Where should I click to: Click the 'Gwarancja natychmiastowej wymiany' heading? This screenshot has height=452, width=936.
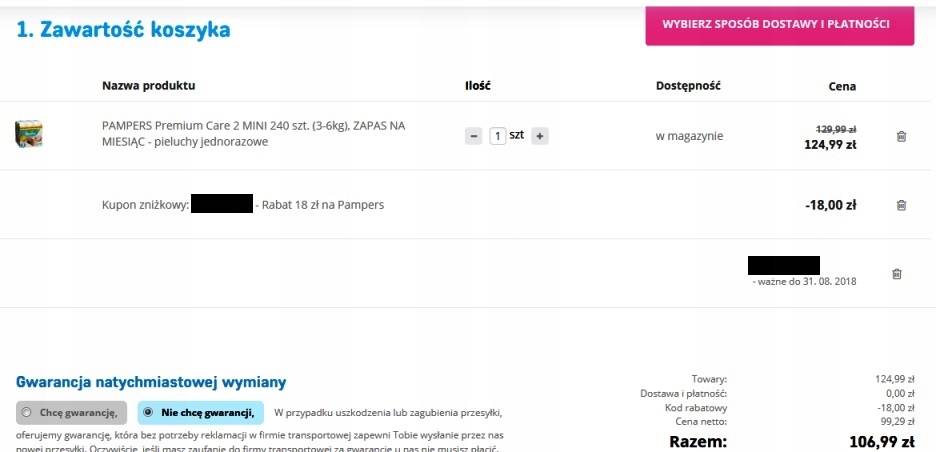[151, 382]
